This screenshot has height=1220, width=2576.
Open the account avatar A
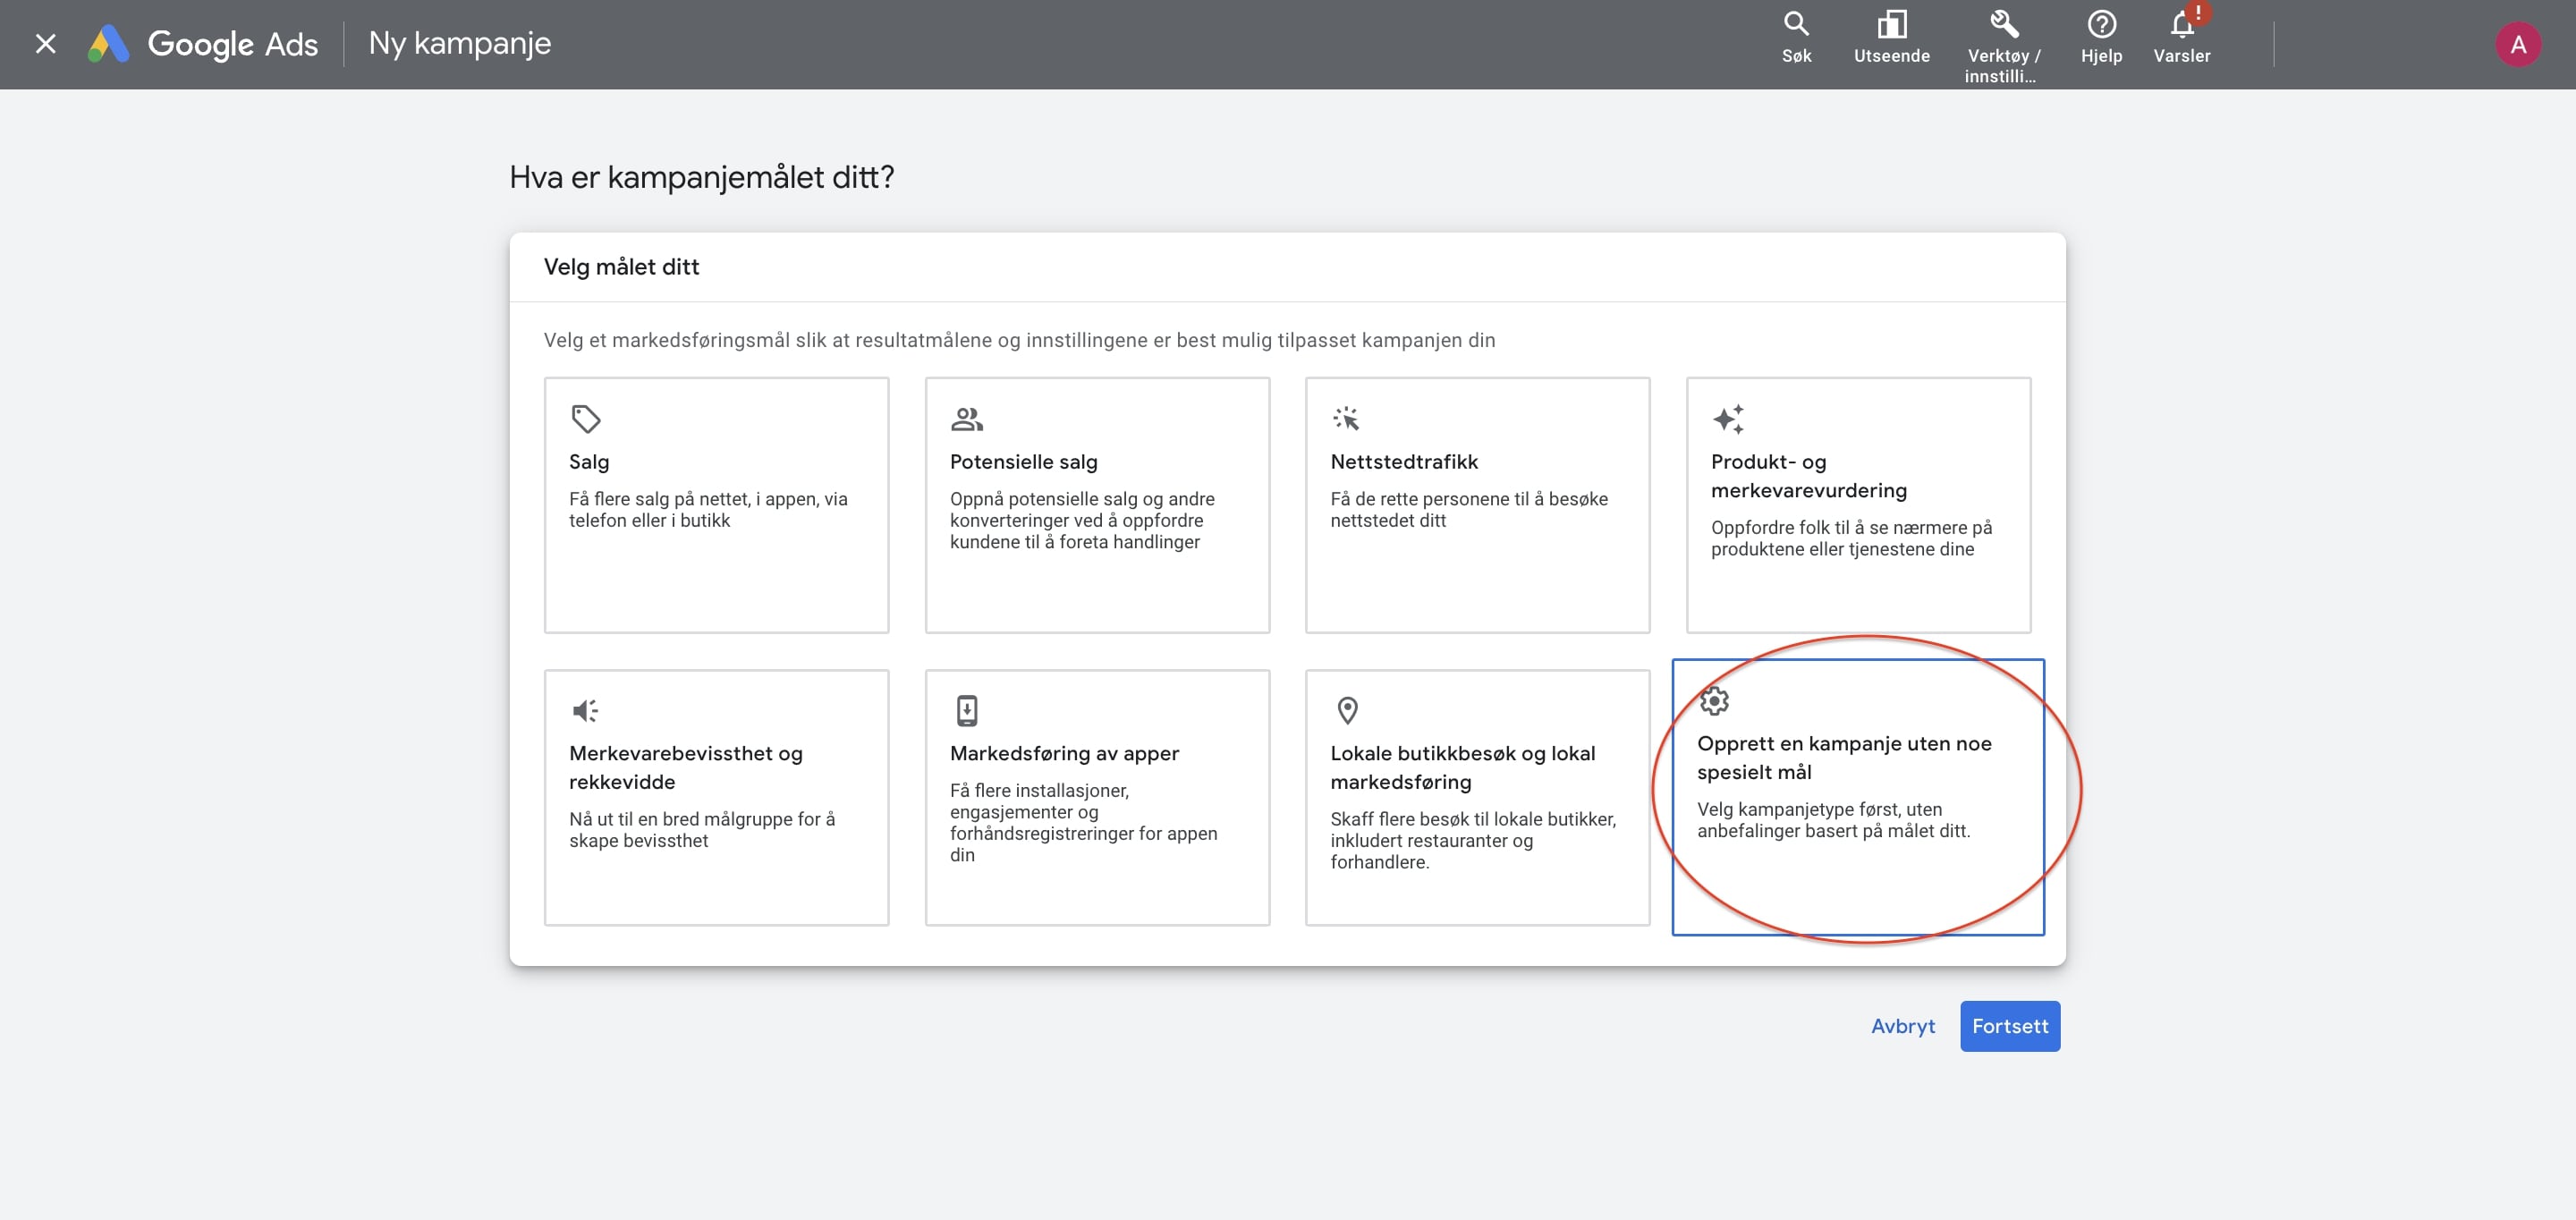pos(2517,45)
